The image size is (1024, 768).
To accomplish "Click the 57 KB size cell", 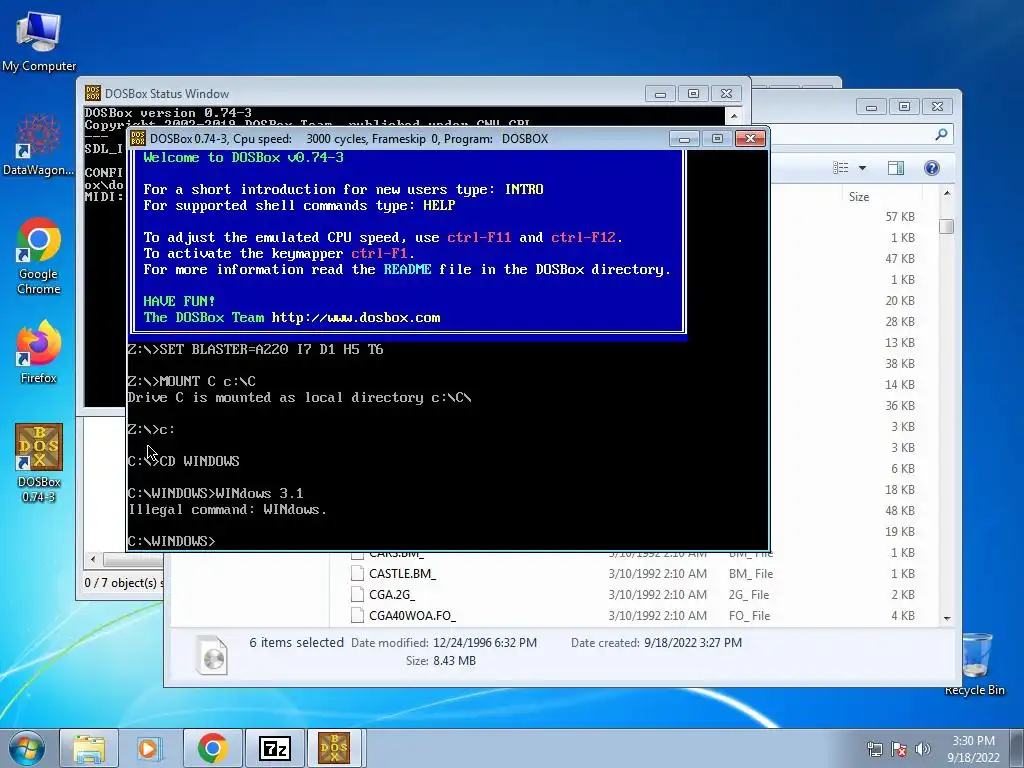I will (x=900, y=217).
